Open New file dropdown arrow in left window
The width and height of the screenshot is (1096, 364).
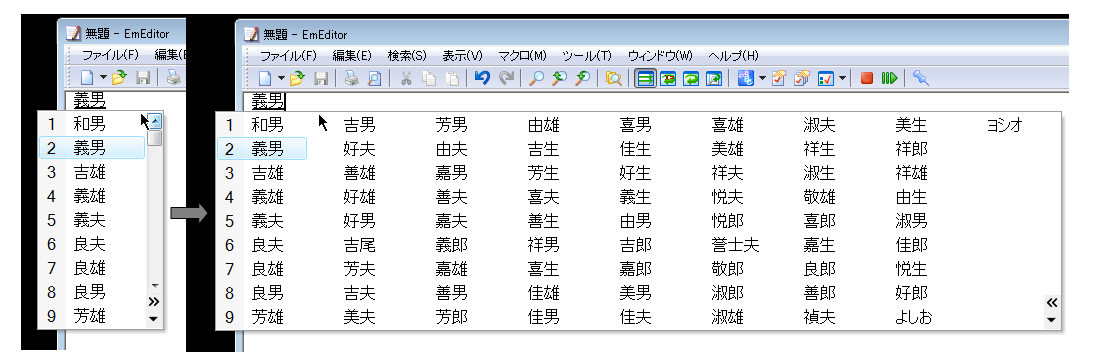[x=103, y=78]
